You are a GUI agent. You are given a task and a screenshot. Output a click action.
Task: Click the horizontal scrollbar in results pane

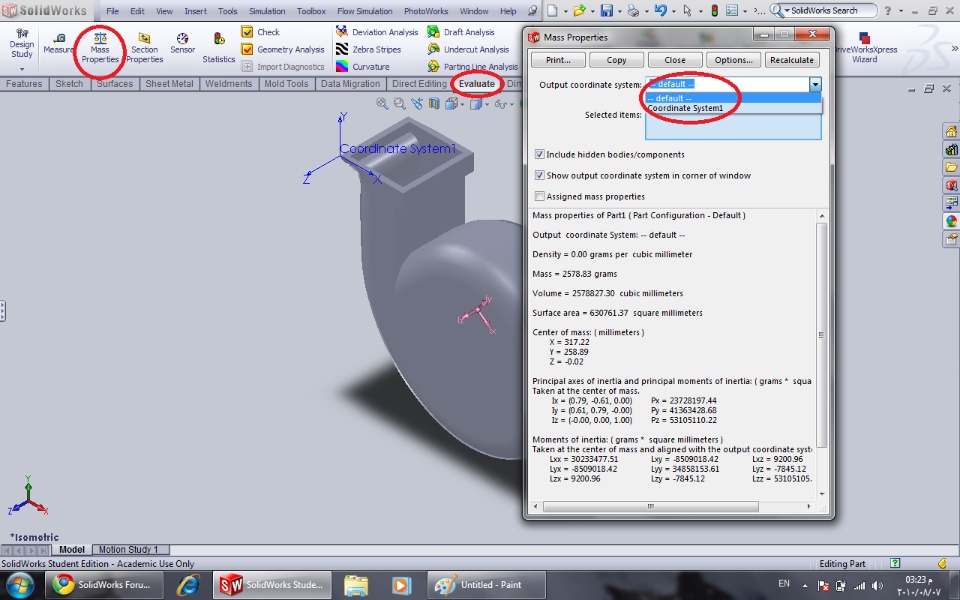pos(650,506)
